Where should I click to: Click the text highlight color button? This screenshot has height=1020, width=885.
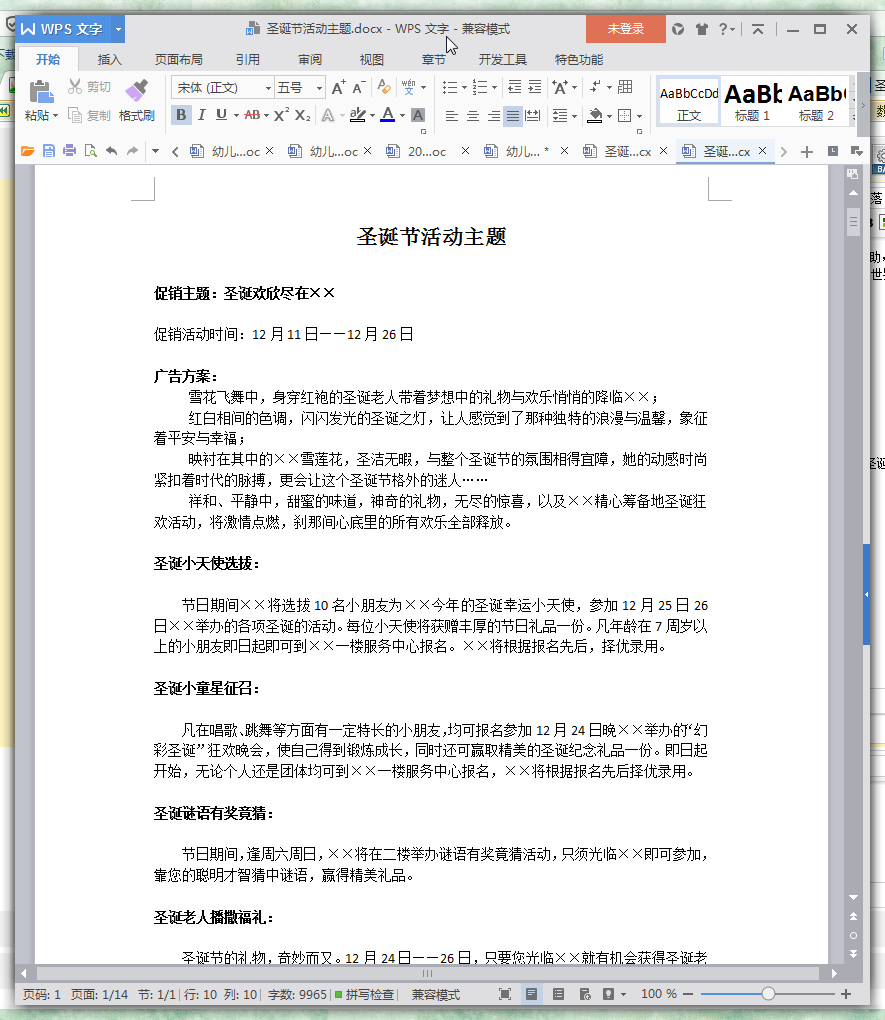357,115
